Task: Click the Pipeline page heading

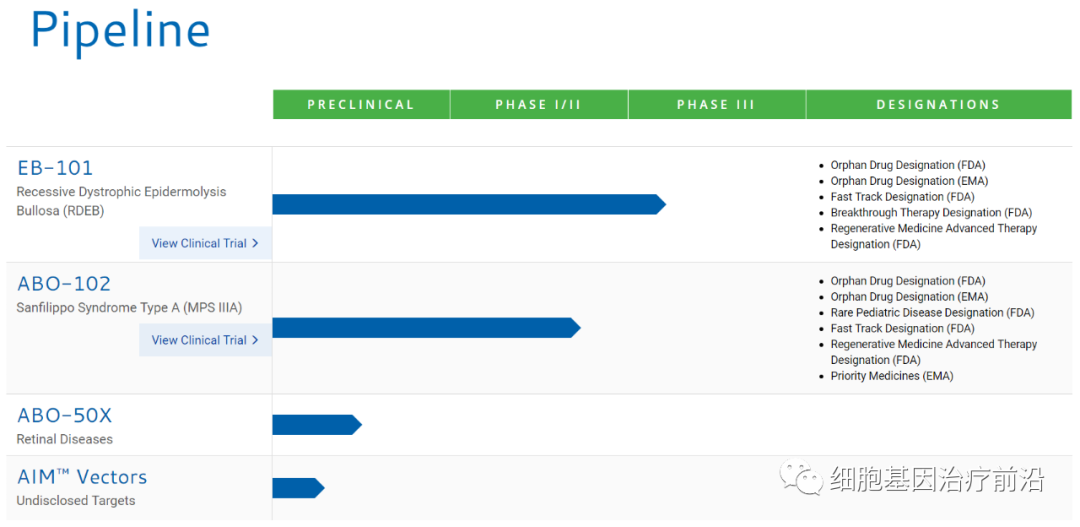Action: (120, 30)
